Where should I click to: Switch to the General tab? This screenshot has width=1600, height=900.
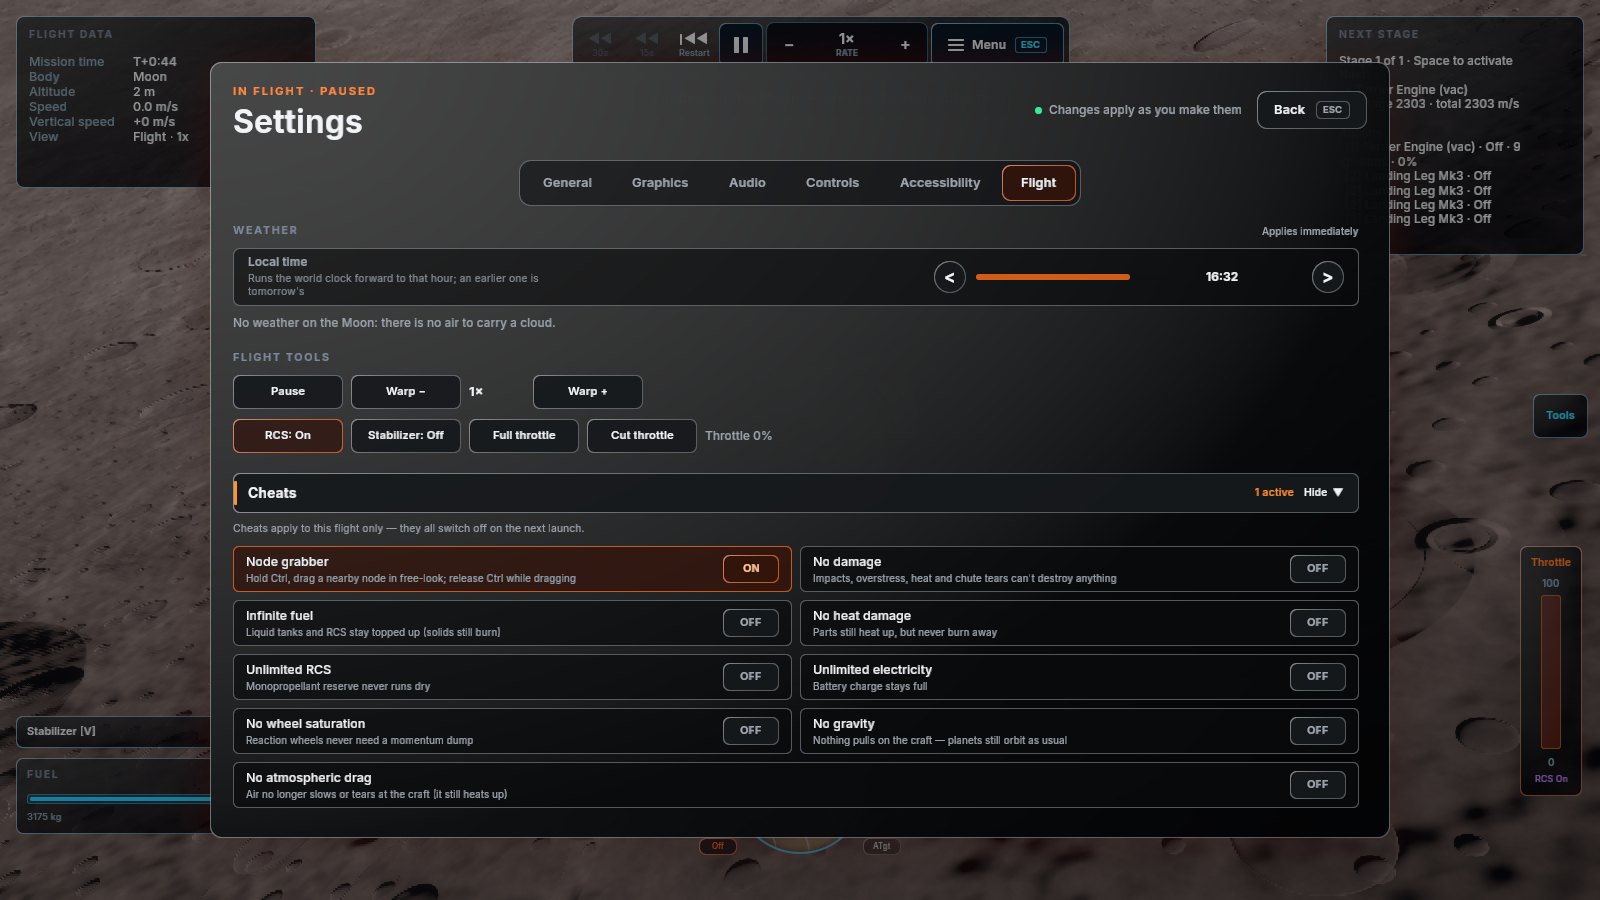click(567, 183)
